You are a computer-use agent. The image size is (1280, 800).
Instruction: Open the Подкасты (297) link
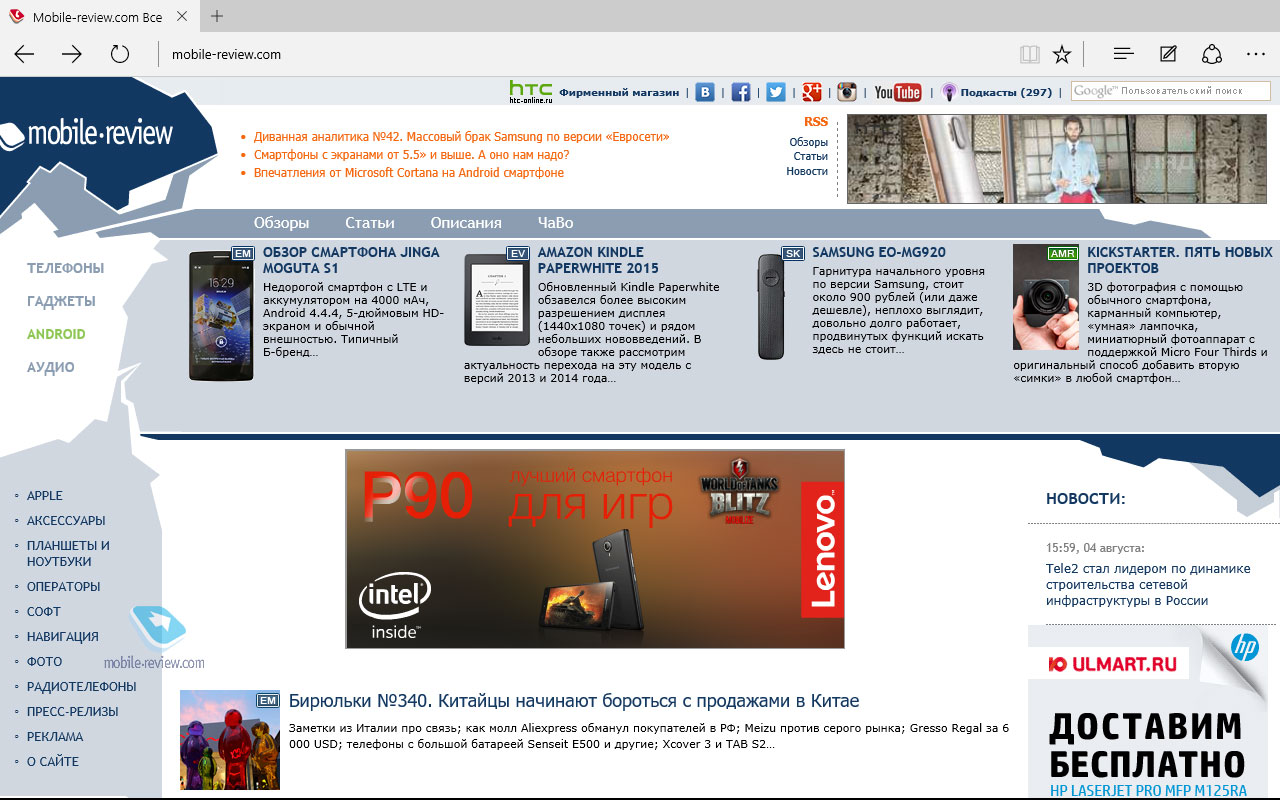[x=1006, y=92]
